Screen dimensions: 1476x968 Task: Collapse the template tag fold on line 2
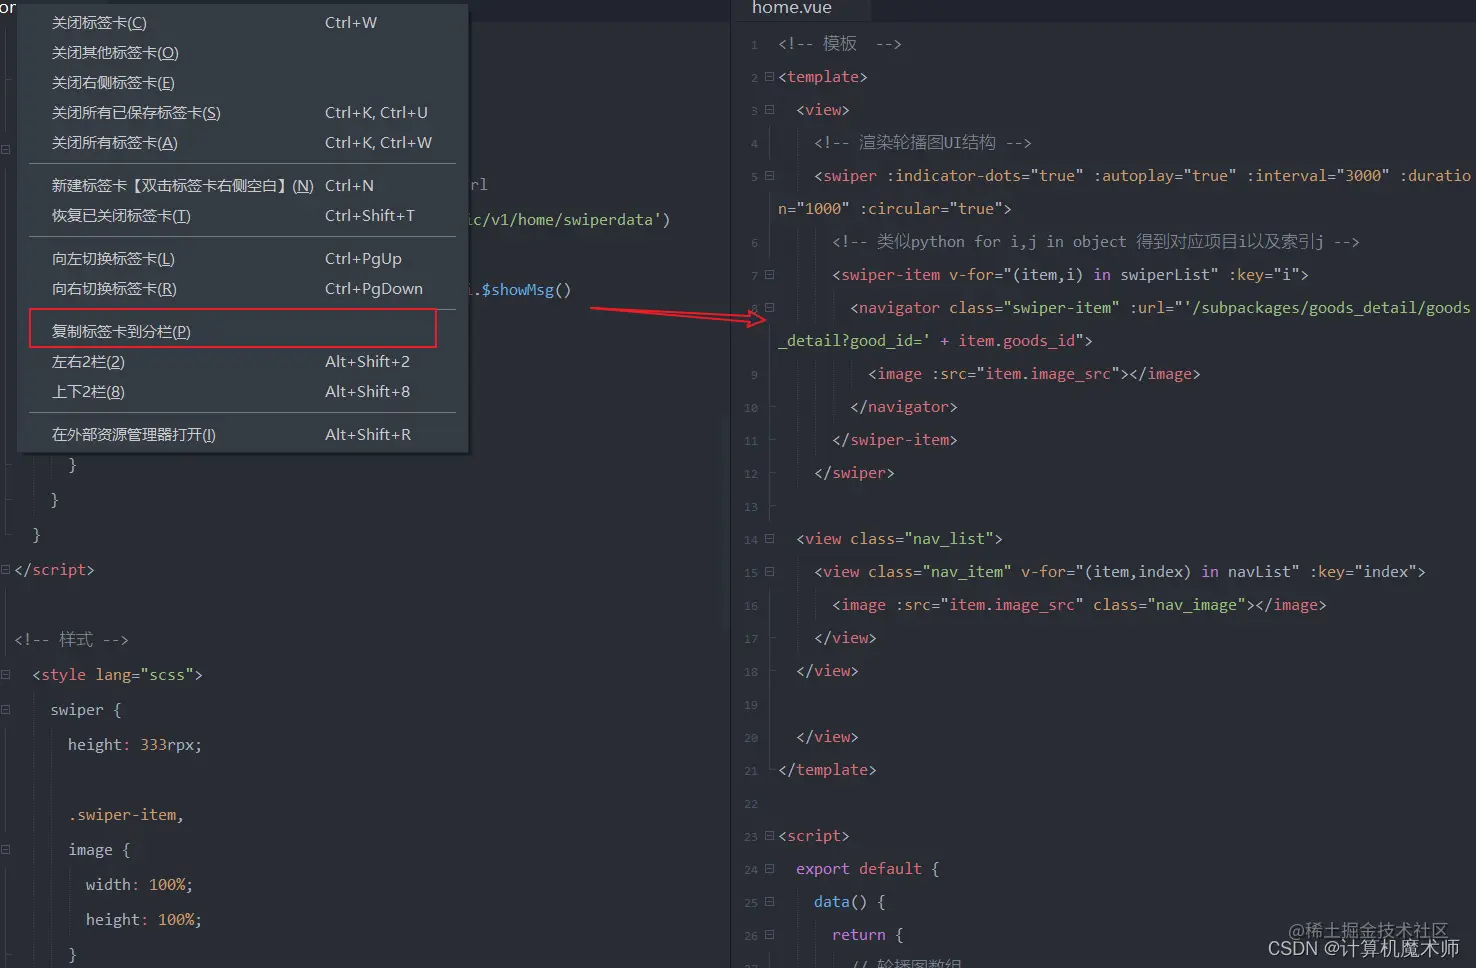[x=769, y=76]
